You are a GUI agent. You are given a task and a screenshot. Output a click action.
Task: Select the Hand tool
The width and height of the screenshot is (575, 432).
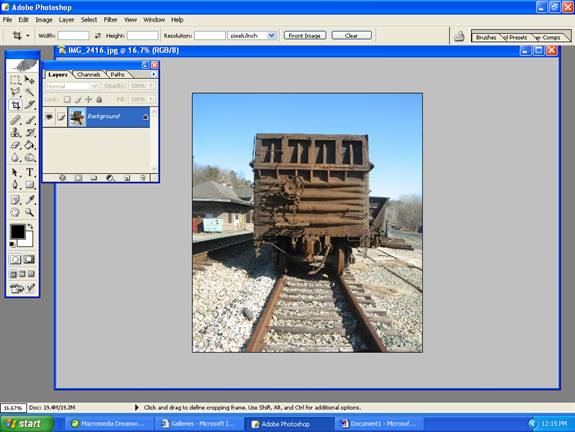[x=15, y=212]
